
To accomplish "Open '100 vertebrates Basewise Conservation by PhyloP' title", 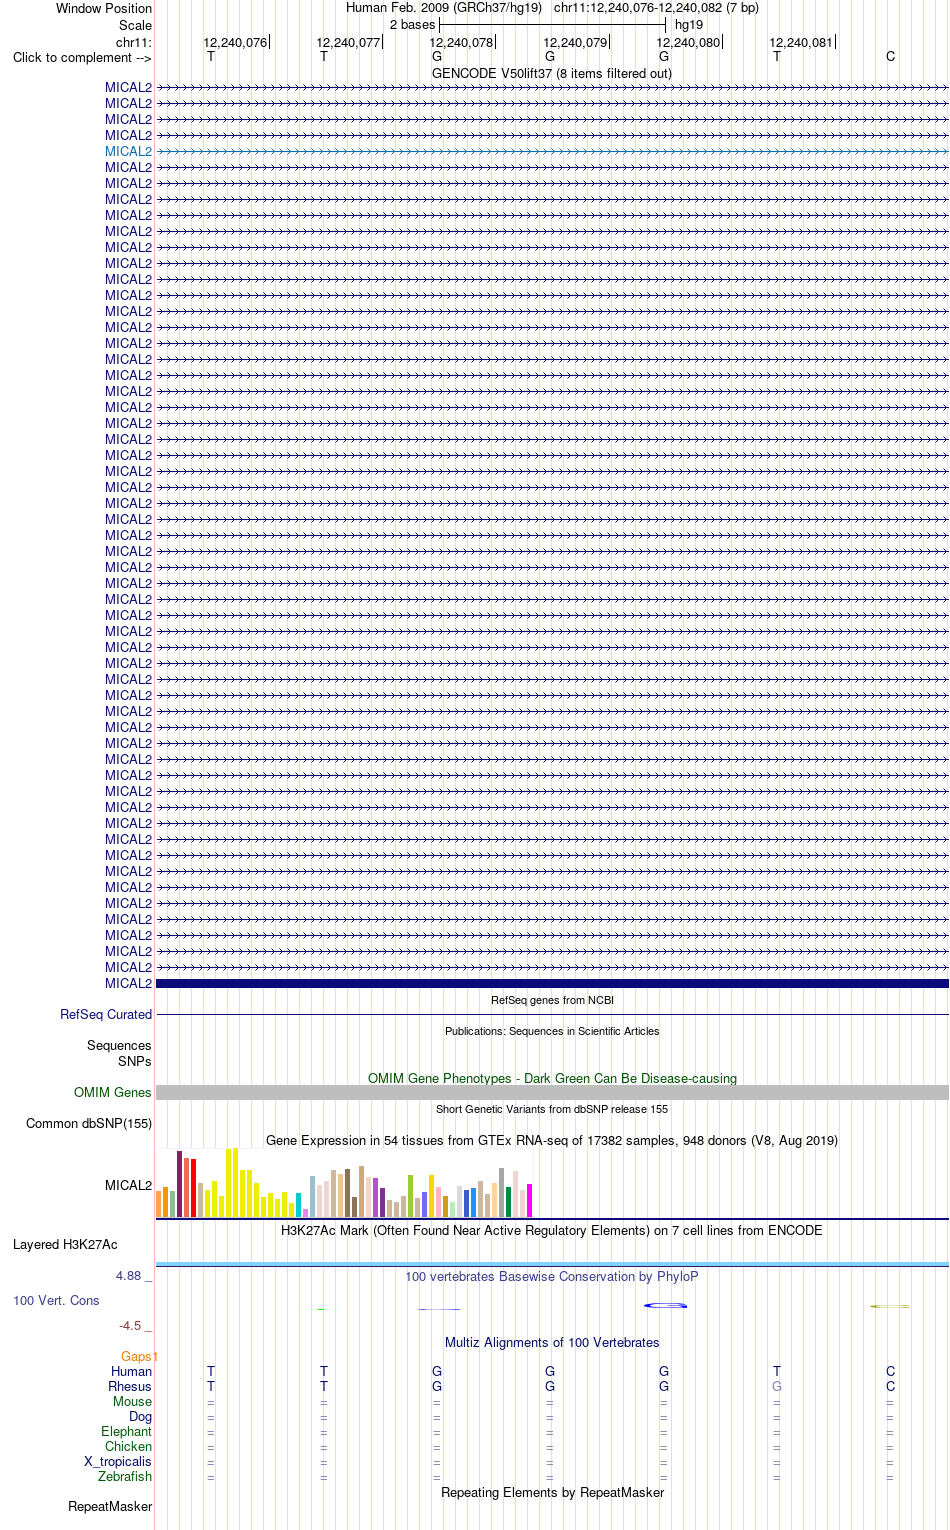I will click(552, 1277).
